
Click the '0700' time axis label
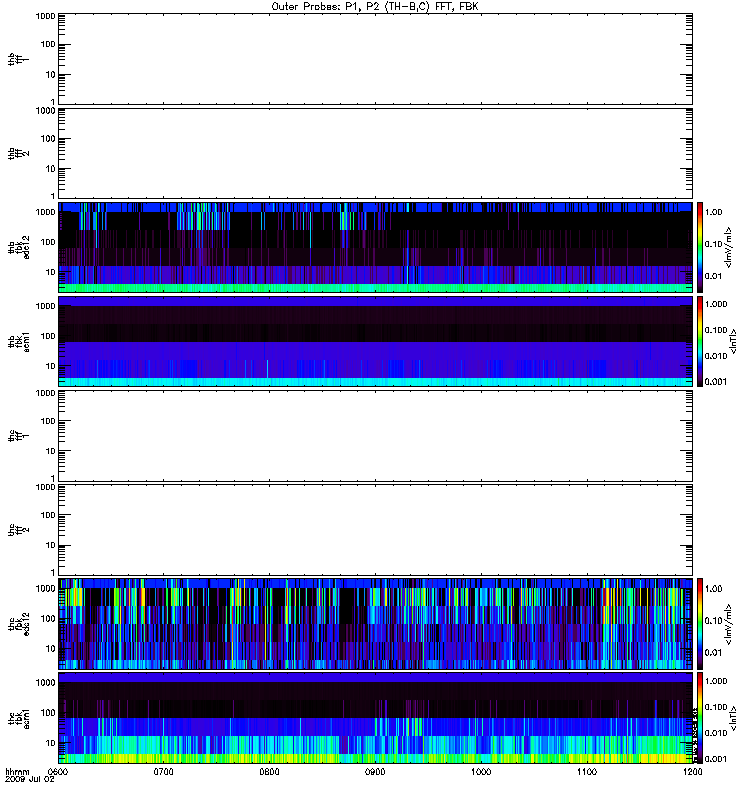164,771
